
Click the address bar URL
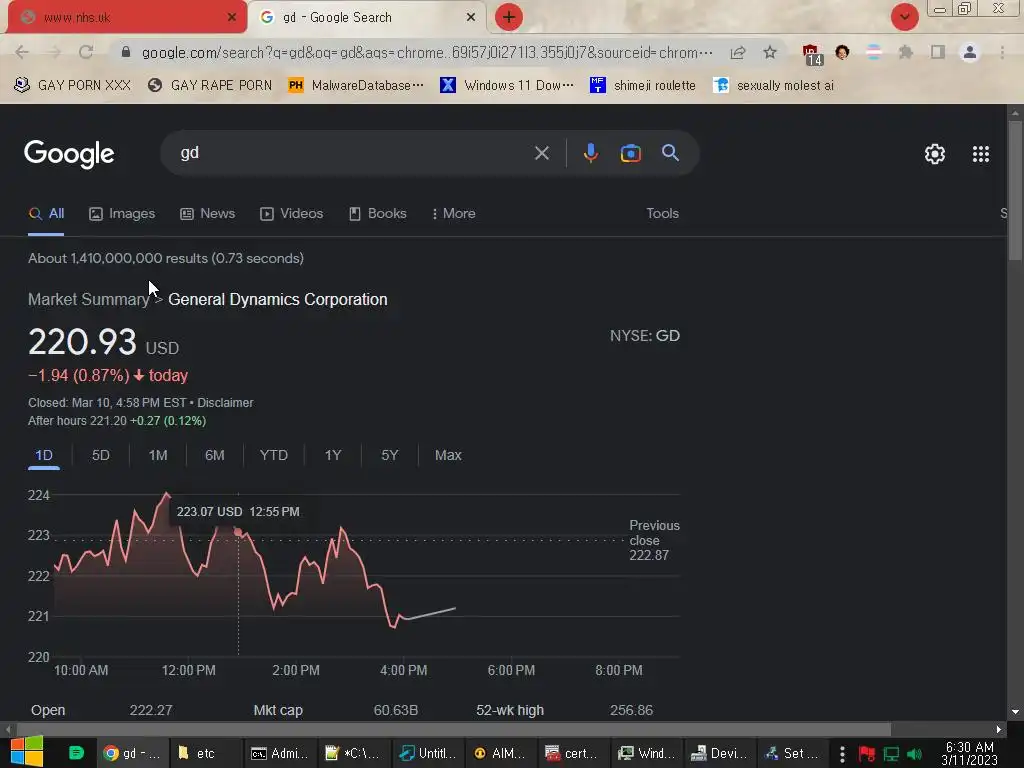coord(427,53)
